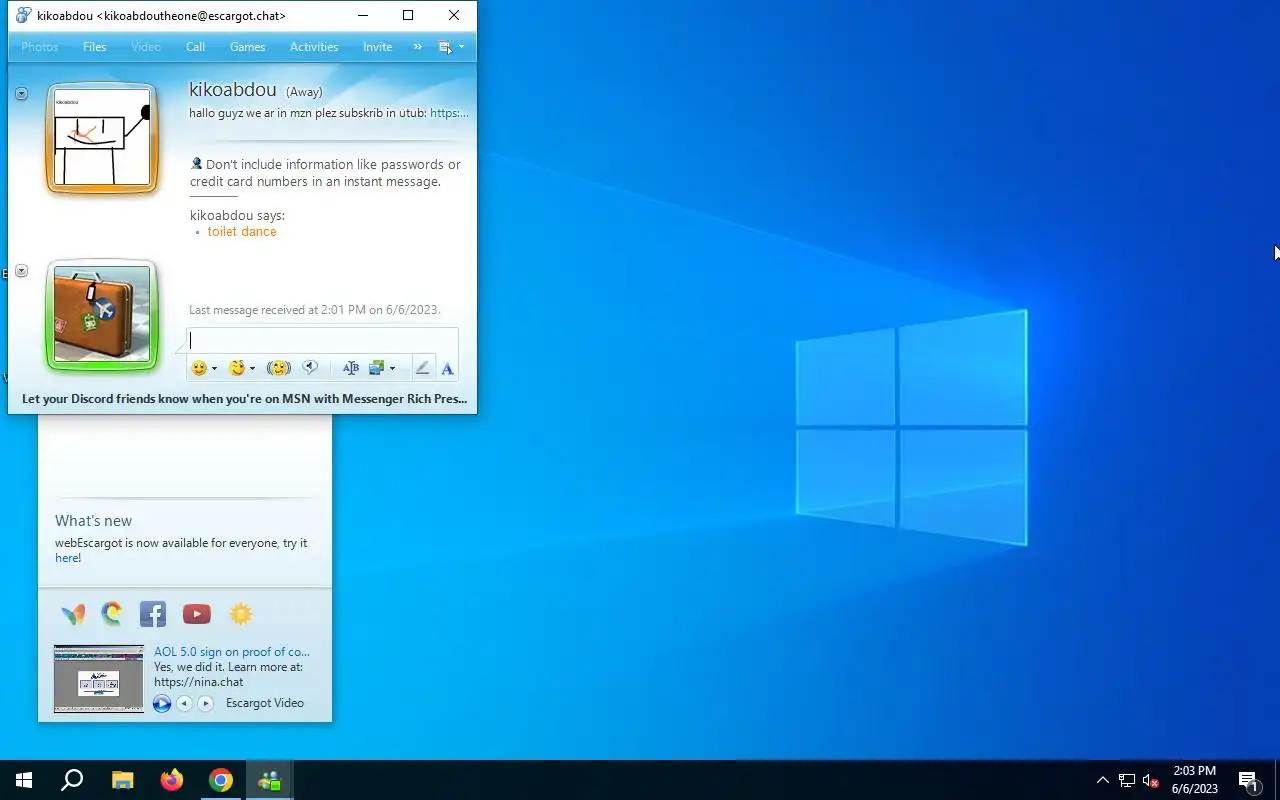Open the smiley emoticon picker
Screen dimensions: 1280x800
[199, 368]
